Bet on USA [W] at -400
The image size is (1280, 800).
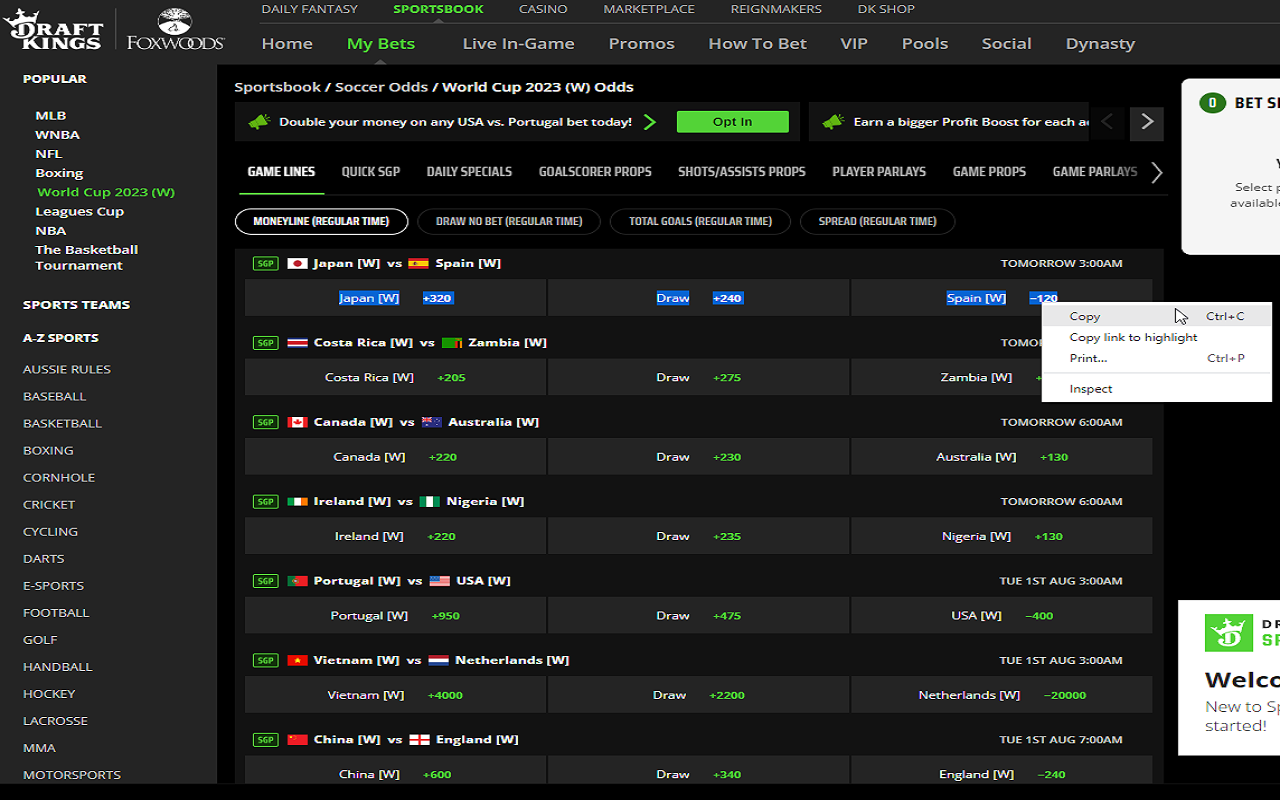(x=1002, y=616)
